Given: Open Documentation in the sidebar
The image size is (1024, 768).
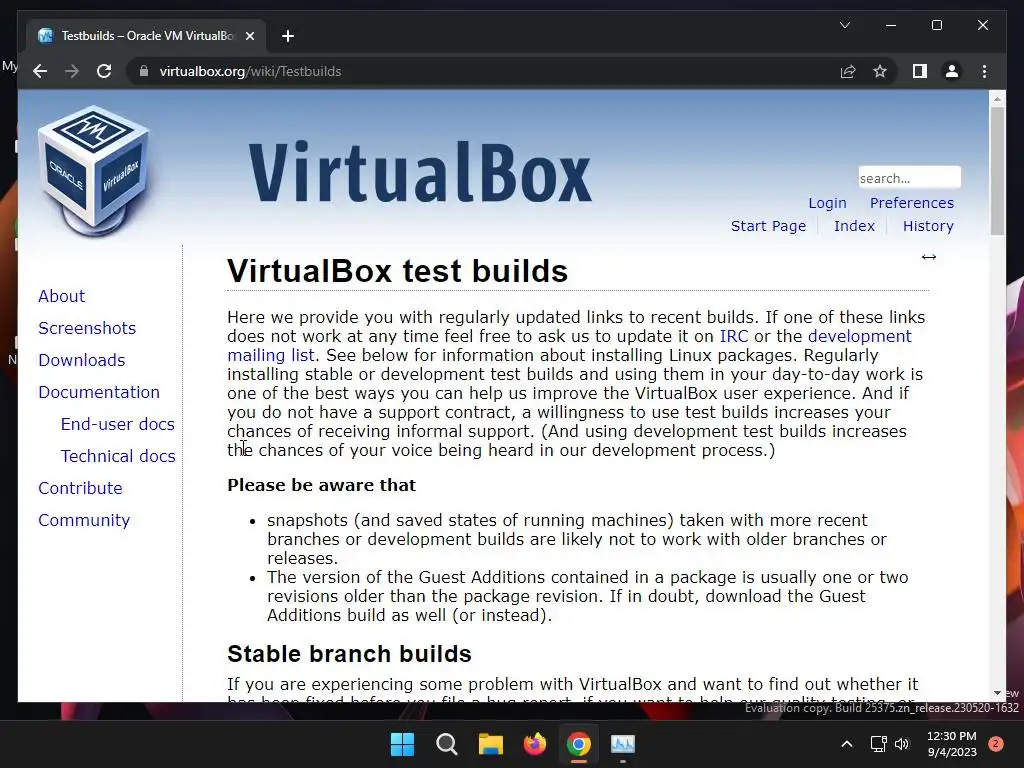Looking at the screenshot, I should (99, 392).
